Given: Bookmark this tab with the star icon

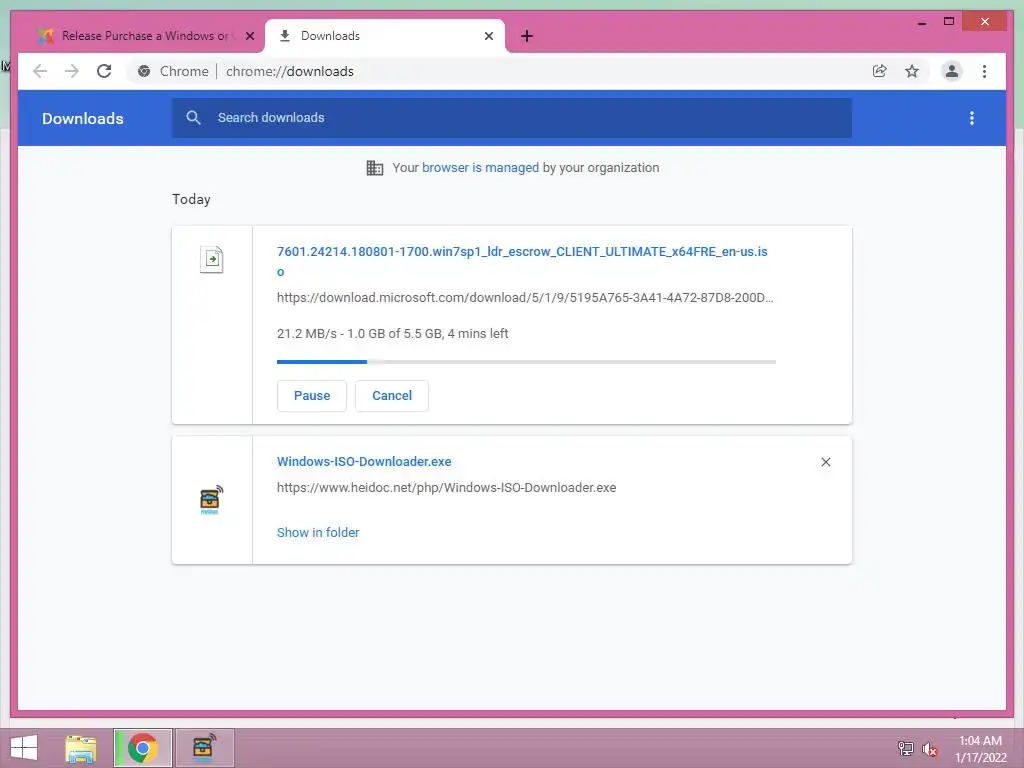Looking at the screenshot, I should point(912,71).
